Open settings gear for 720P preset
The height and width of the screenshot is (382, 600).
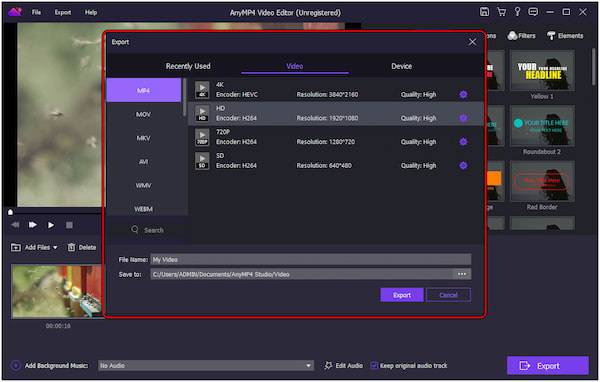click(x=463, y=142)
